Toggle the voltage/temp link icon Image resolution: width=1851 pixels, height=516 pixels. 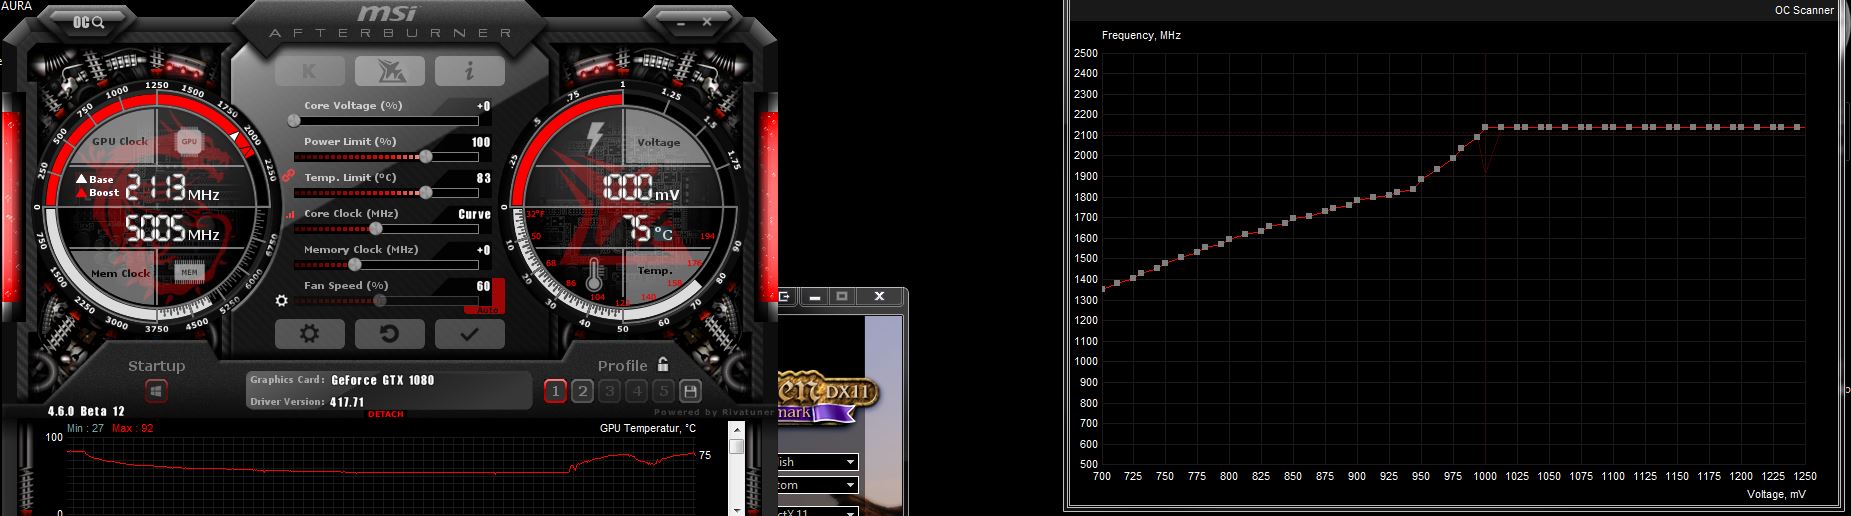286,176
